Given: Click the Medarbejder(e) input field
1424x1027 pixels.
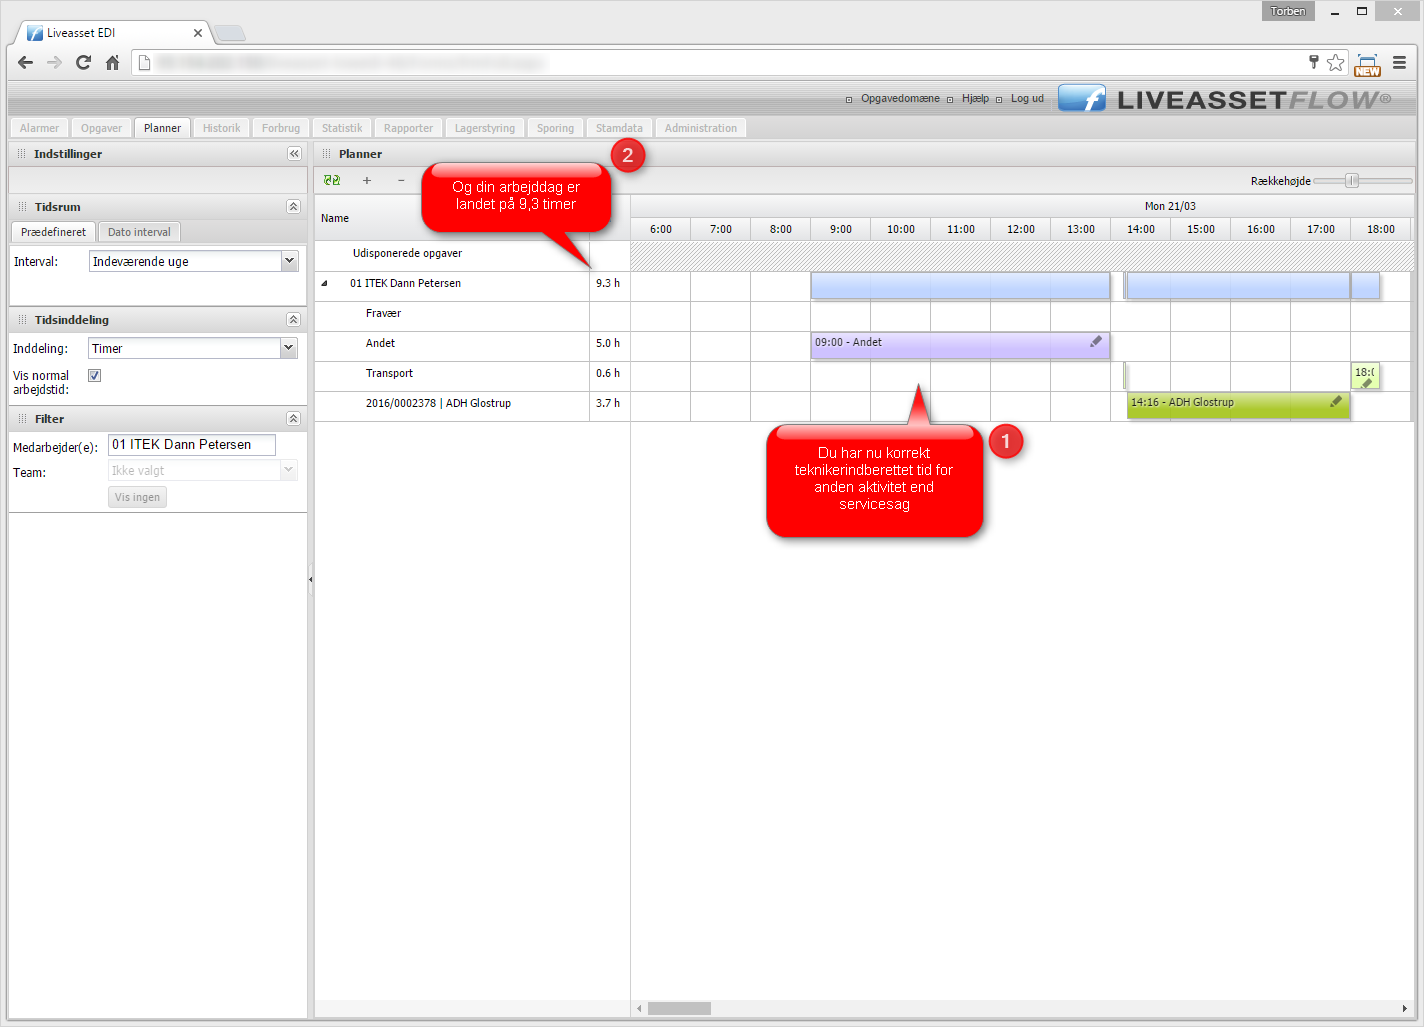Looking at the screenshot, I should 191,445.
